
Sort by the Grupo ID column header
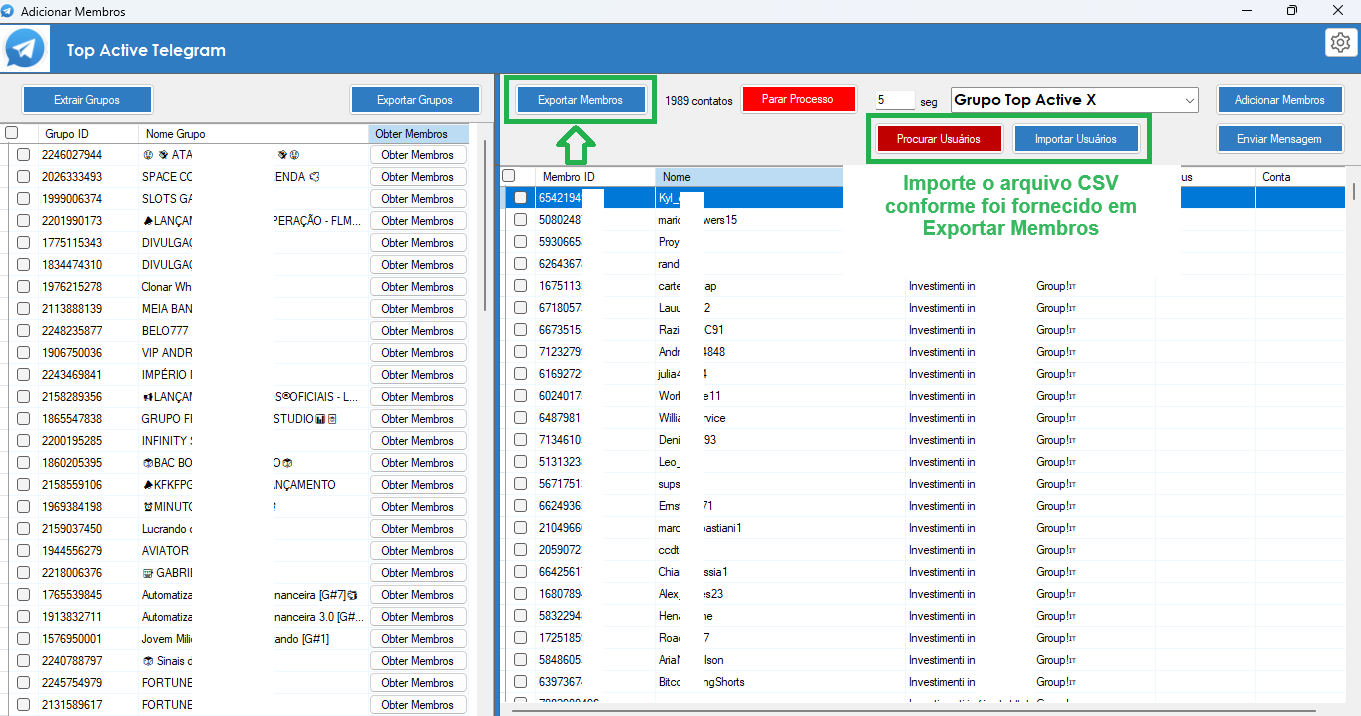click(x=89, y=134)
